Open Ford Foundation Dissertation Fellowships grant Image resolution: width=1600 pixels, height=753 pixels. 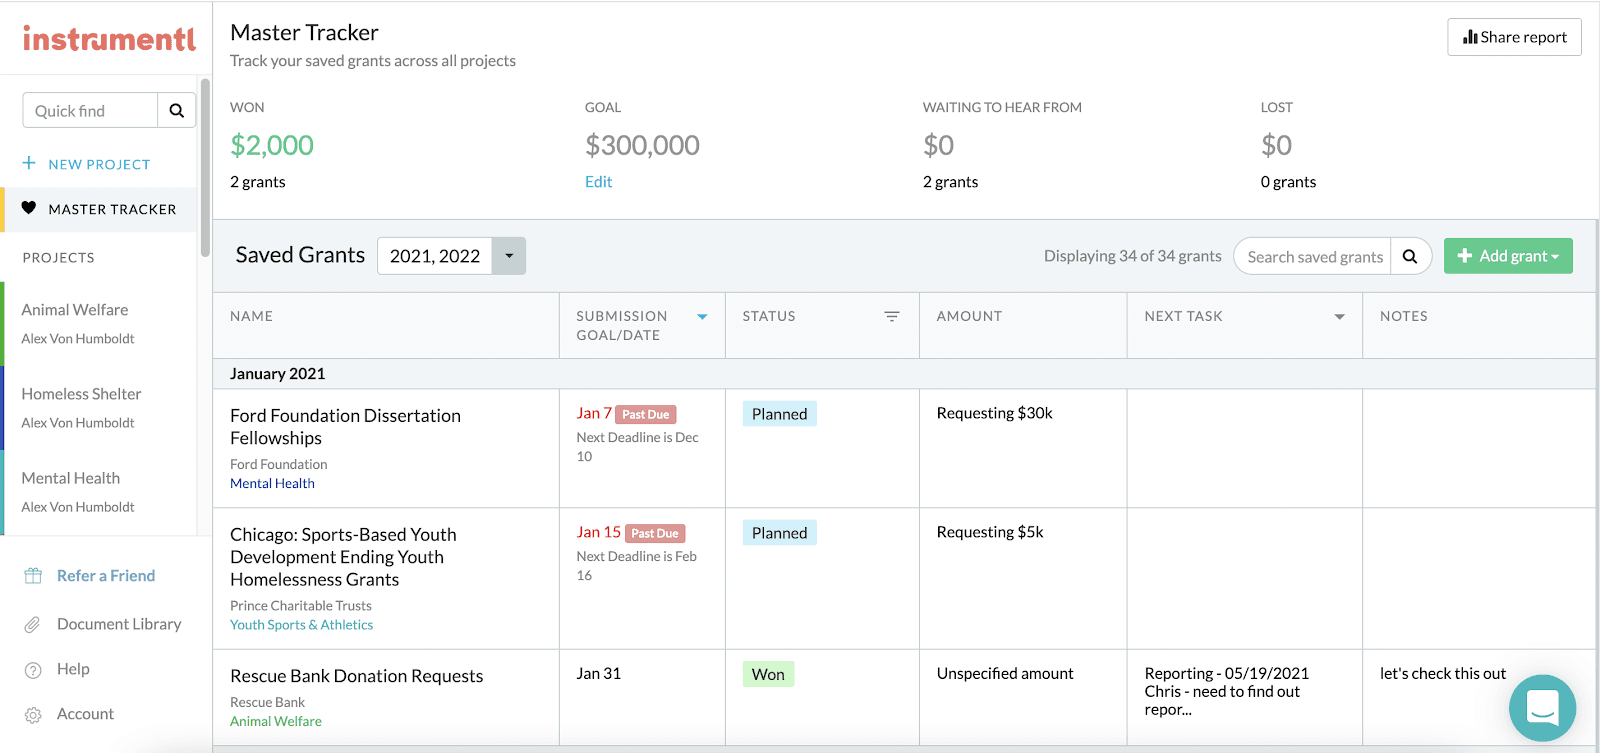point(345,427)
